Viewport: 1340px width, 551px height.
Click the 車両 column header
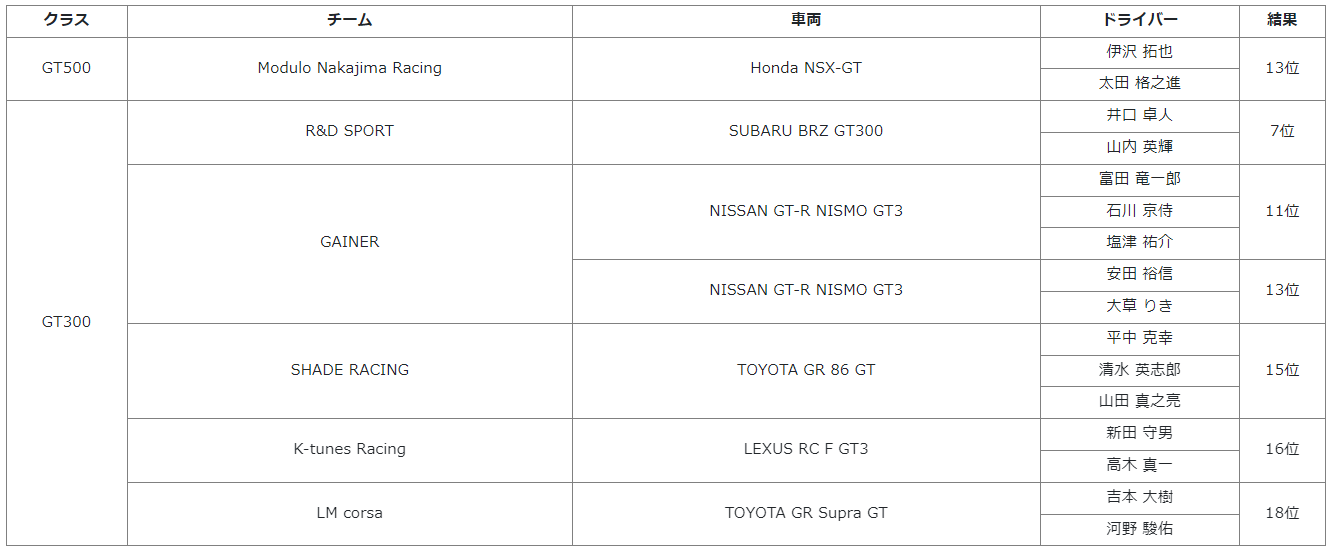(805, 20)
